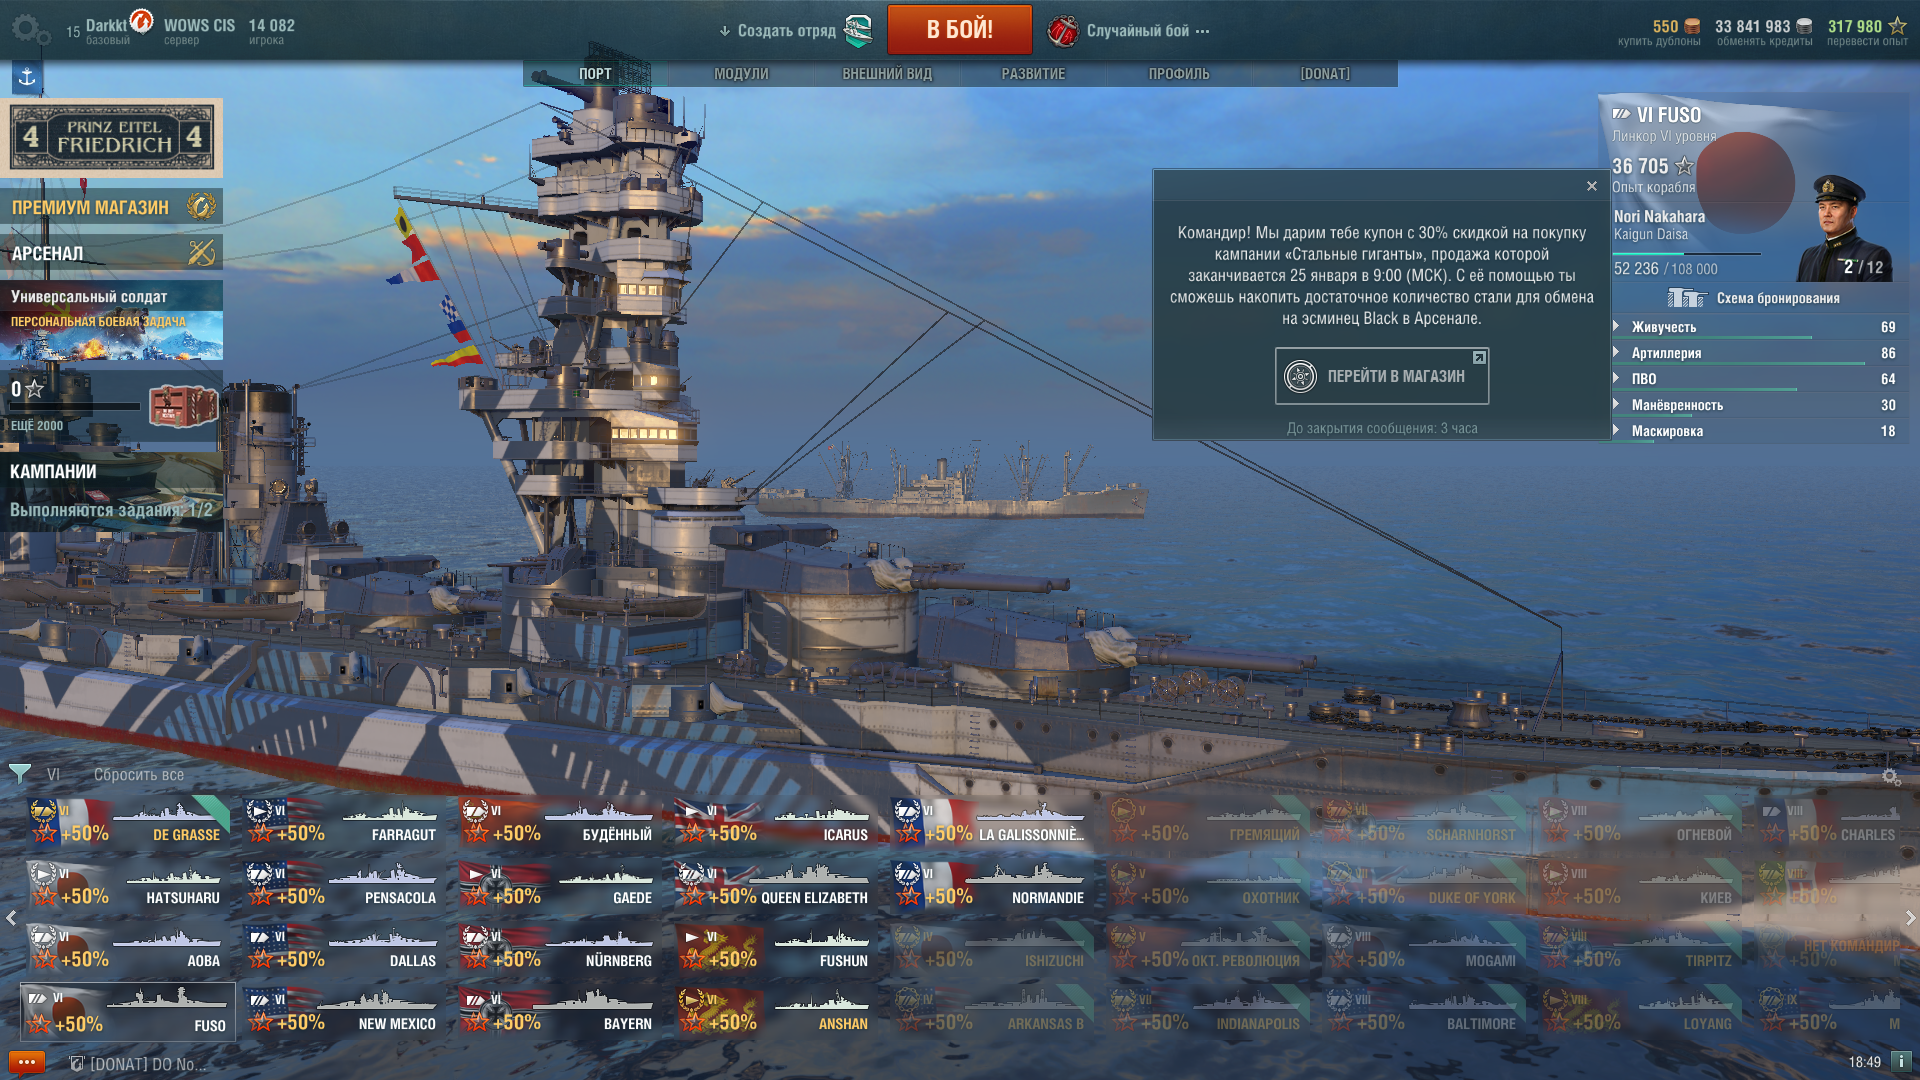The height and width of the screenshot is (1080, 1920).
Task: Reset all filters with Сбросить все
Action: pyautogui.click(x=139, y=775)
